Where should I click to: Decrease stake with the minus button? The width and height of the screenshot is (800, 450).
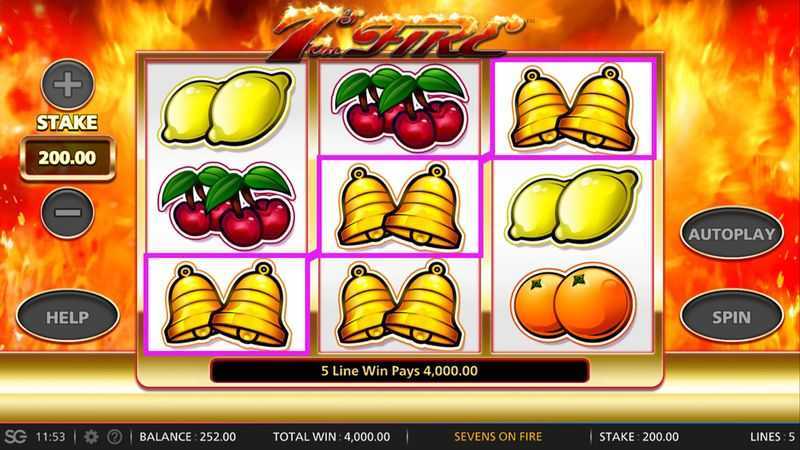(x=68, y=212)
